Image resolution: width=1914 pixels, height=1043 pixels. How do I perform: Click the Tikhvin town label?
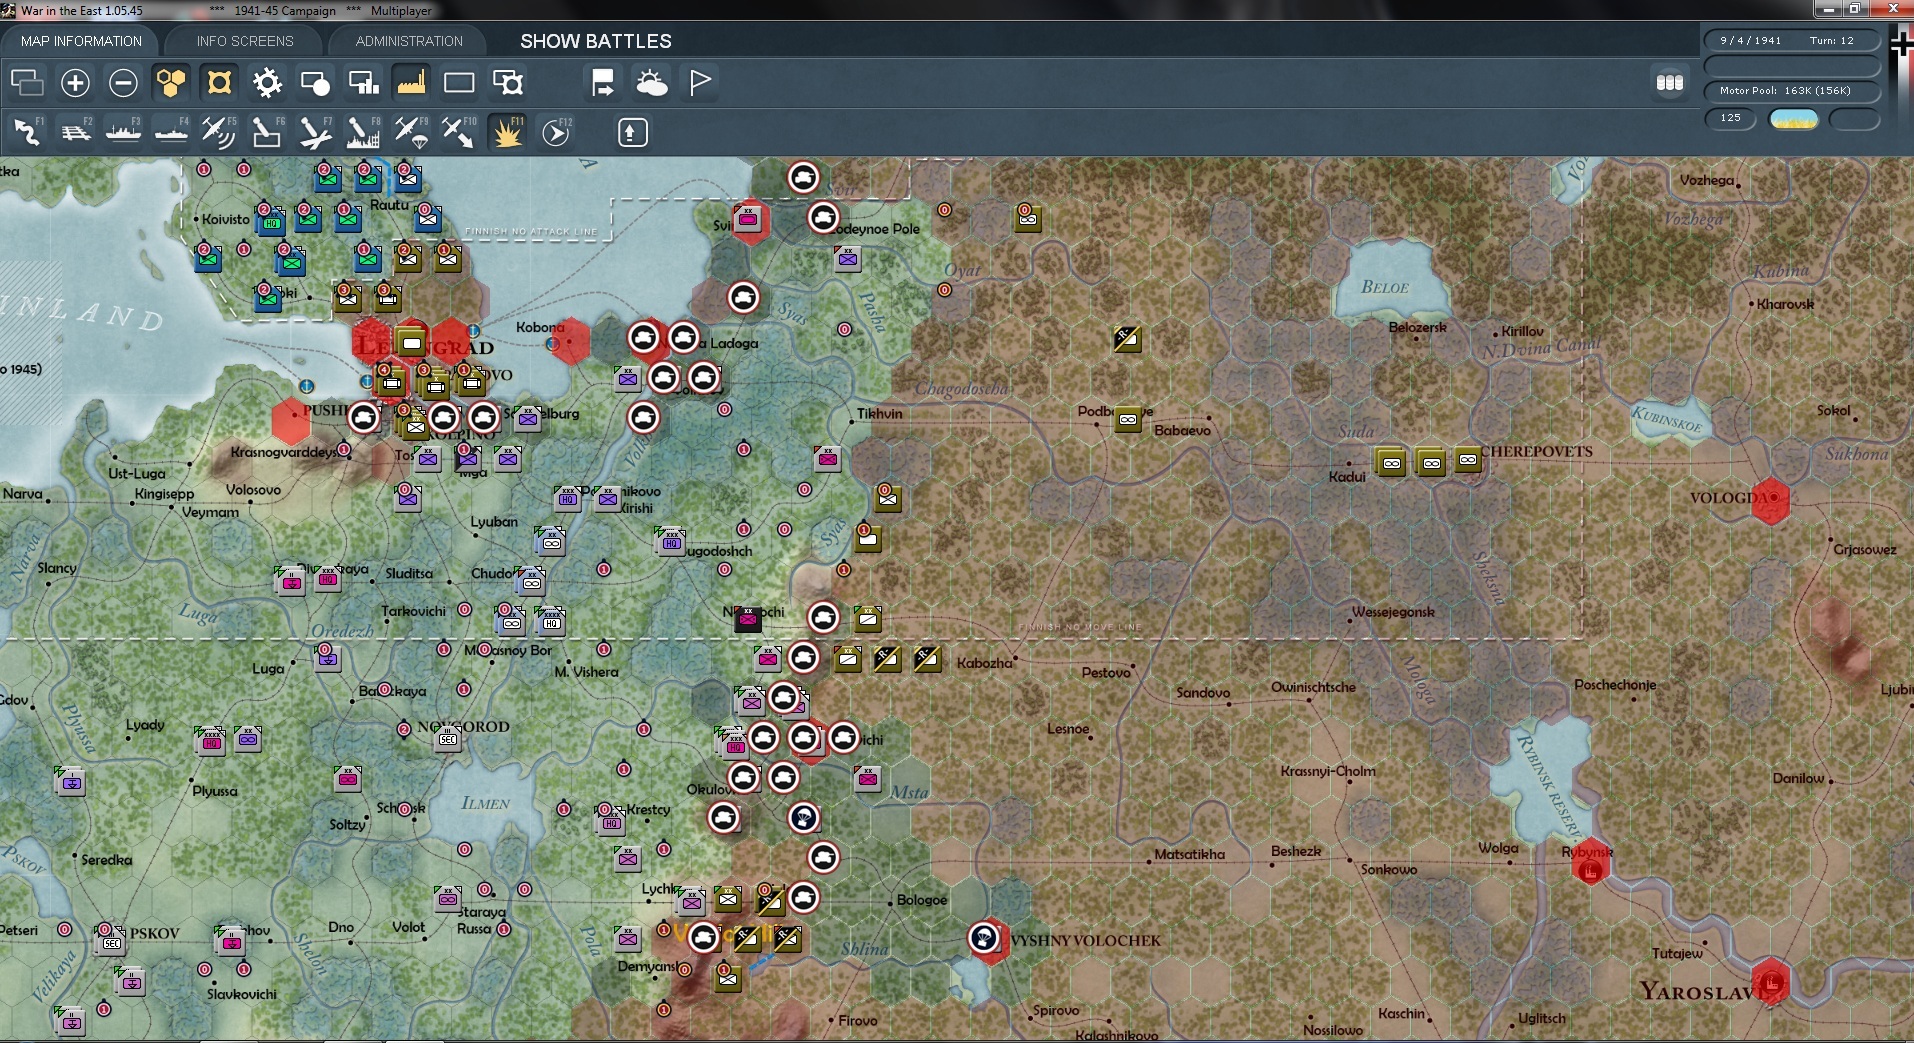tap(879, 414)
